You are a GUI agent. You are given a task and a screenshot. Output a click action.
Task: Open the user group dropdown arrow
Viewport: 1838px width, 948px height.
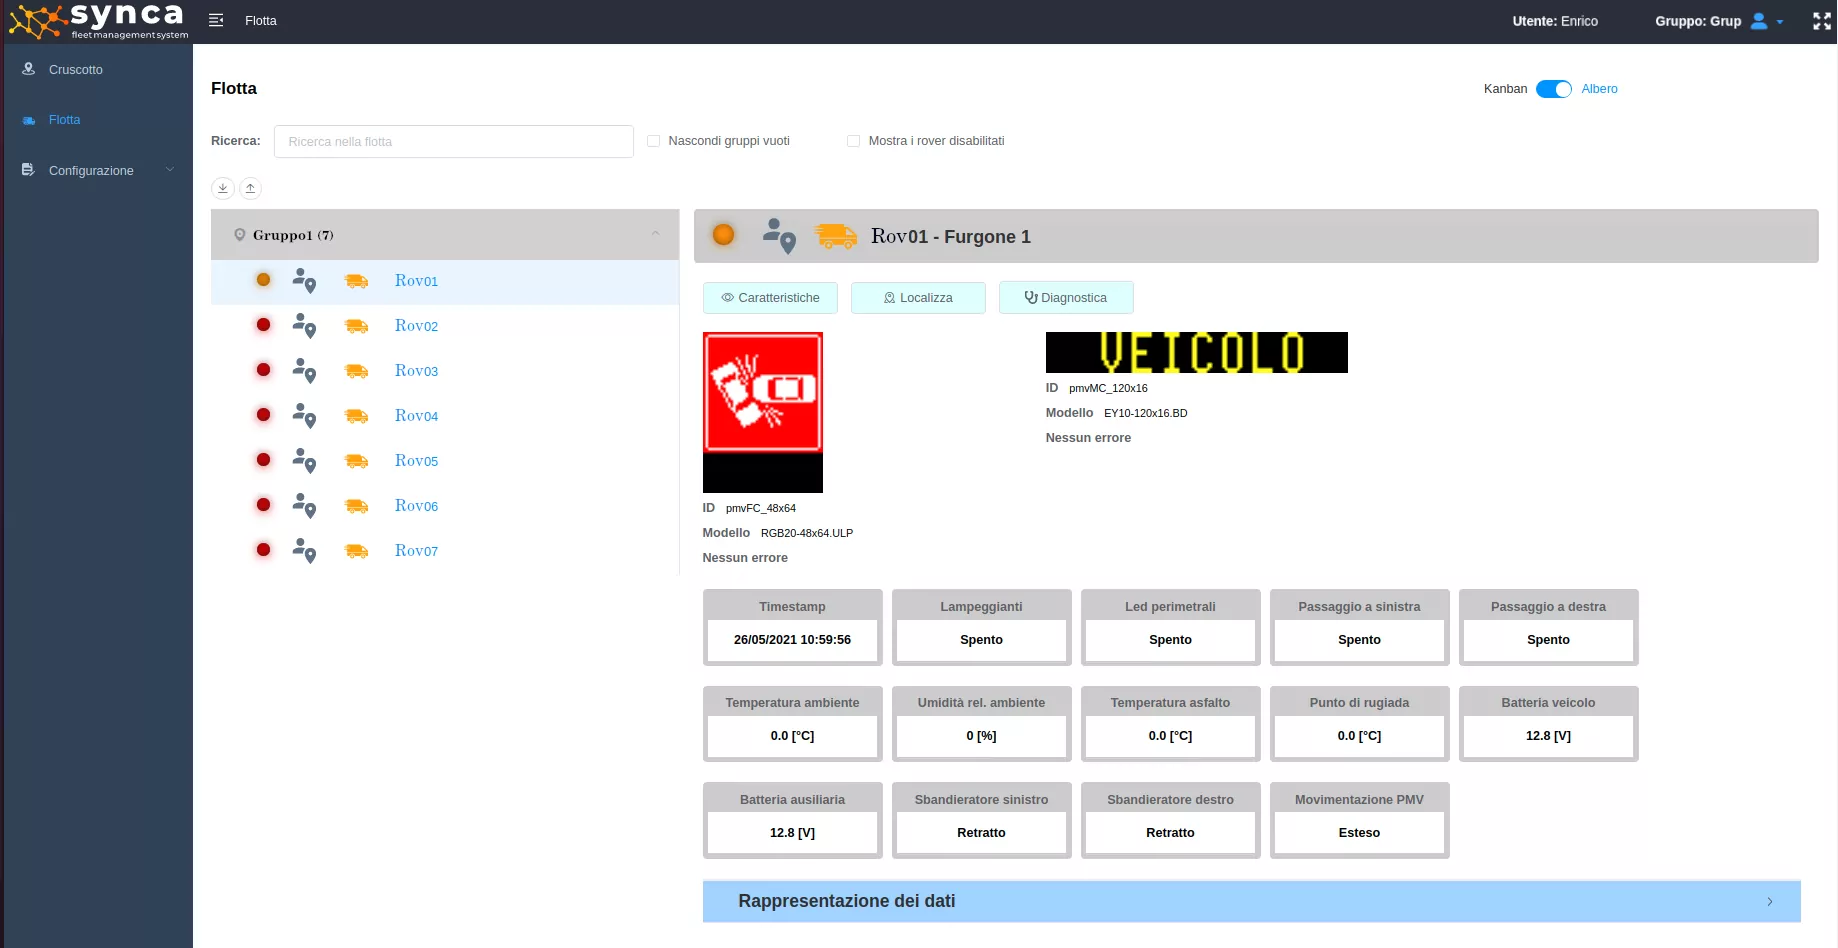click(1780, 22)
